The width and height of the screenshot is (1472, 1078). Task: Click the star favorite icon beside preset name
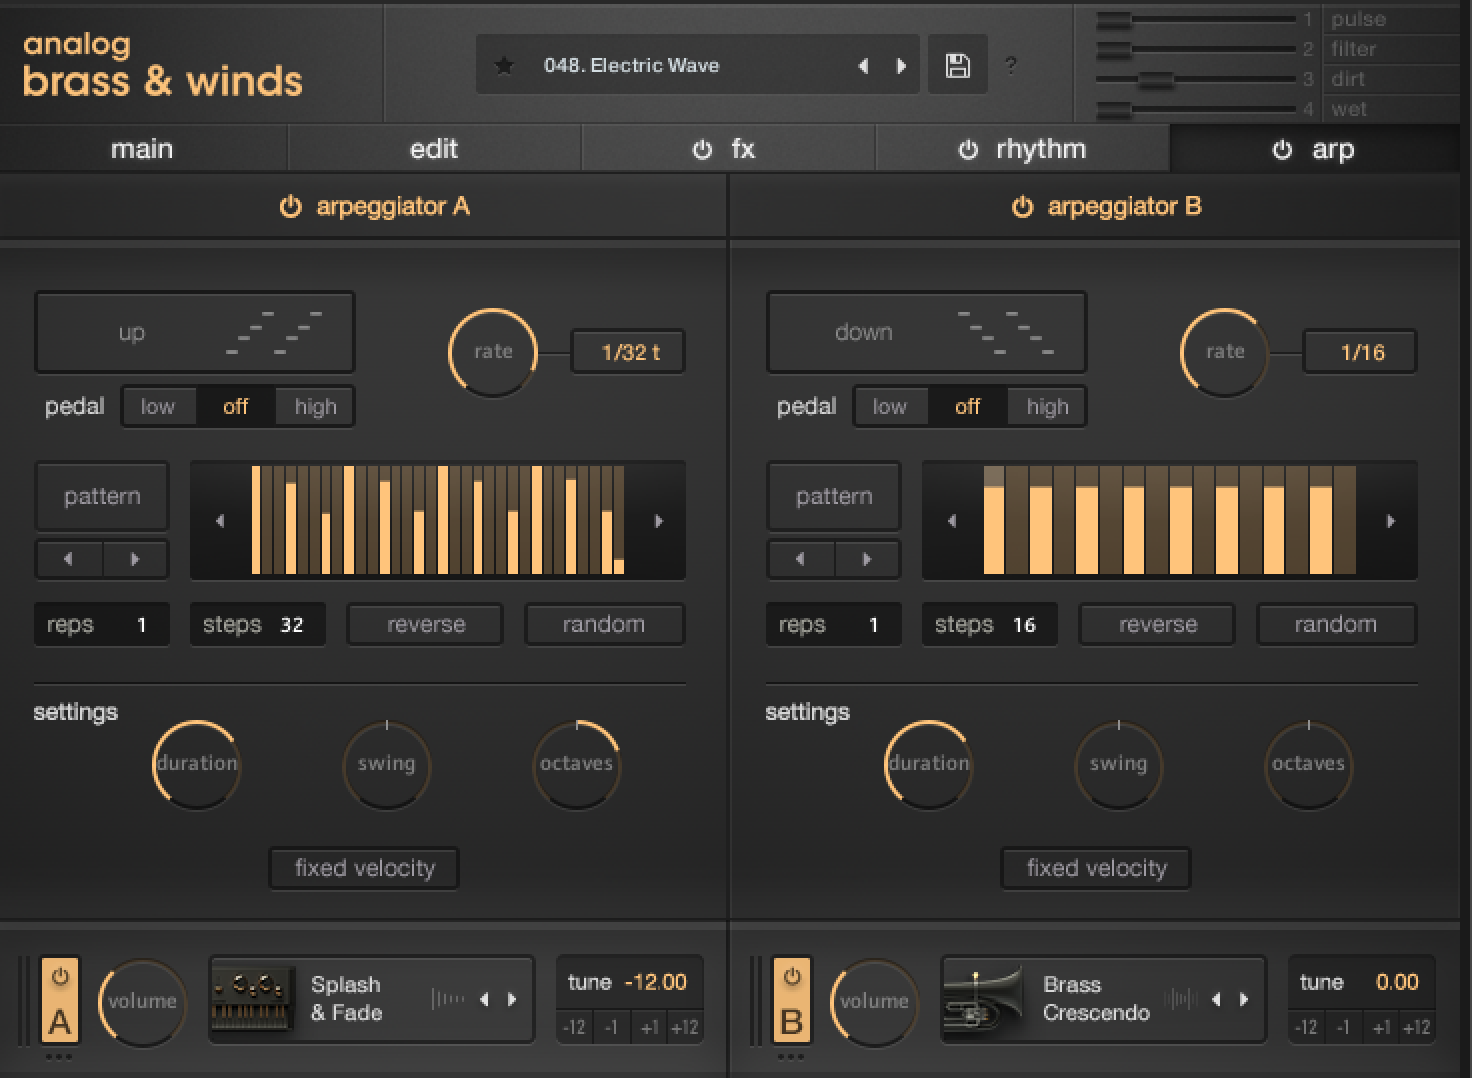point(504,66)
